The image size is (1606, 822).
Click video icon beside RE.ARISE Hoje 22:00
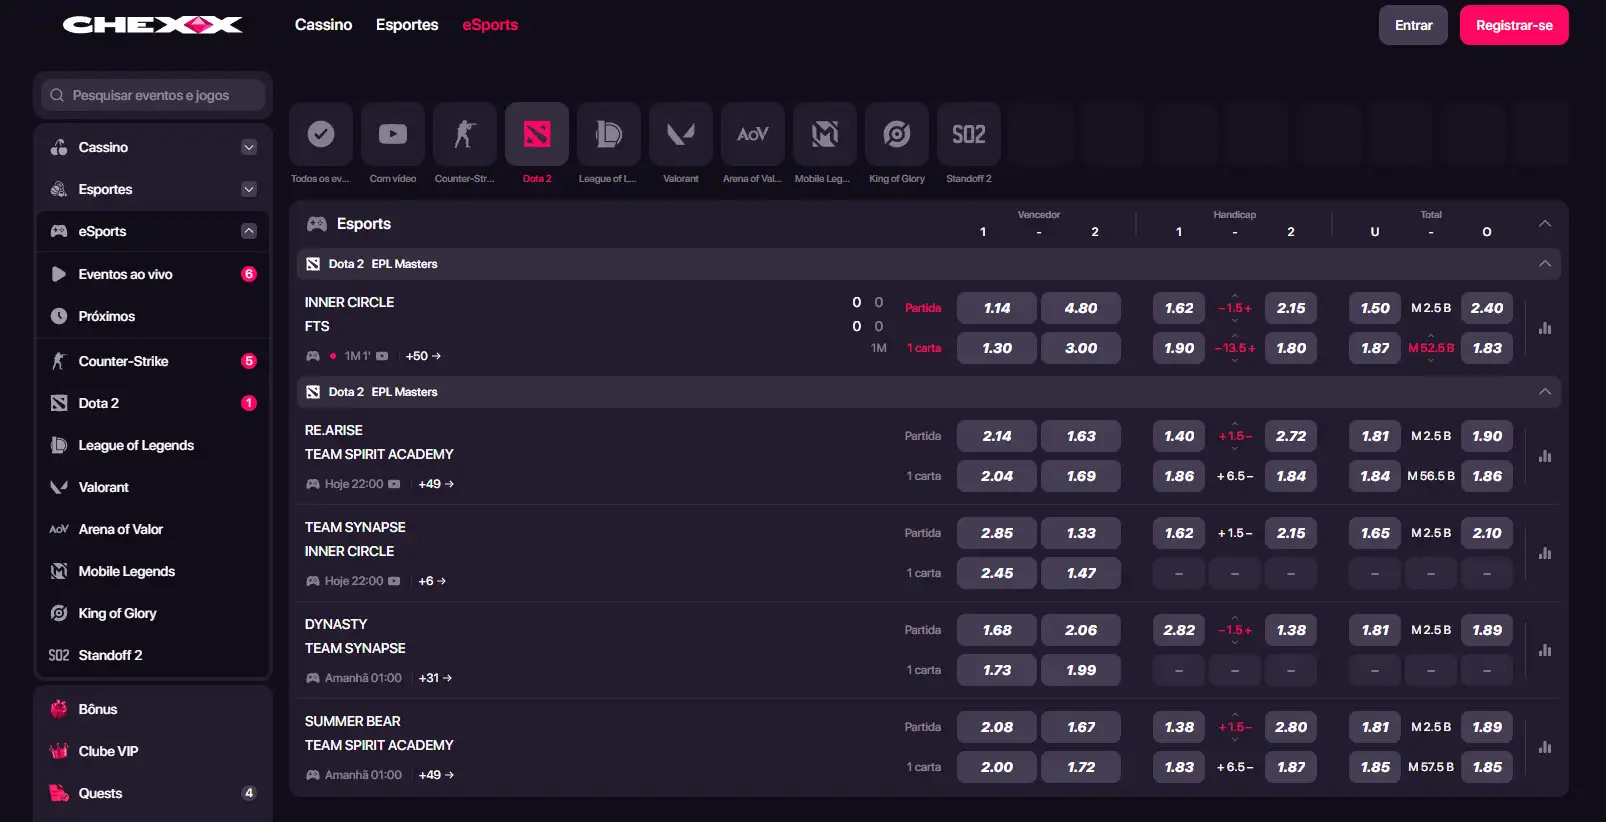coord(394,484)
